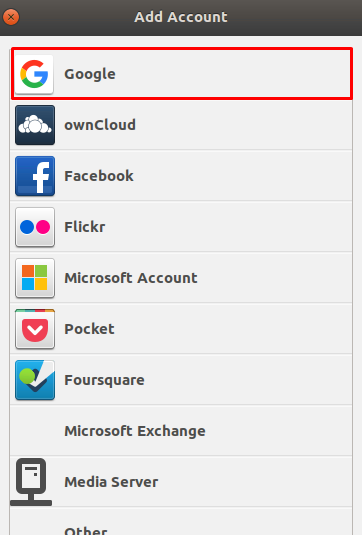Select the Flickr two-dot icon
This screenshot has height=535, width=362.
[x=35, y=227]
